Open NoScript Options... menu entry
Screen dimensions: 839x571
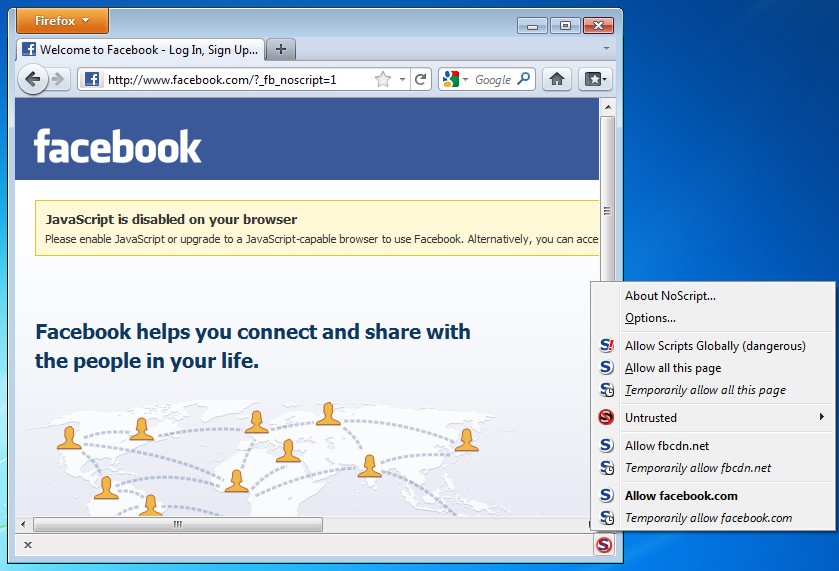pyautogui.click(x=650, y=318)
